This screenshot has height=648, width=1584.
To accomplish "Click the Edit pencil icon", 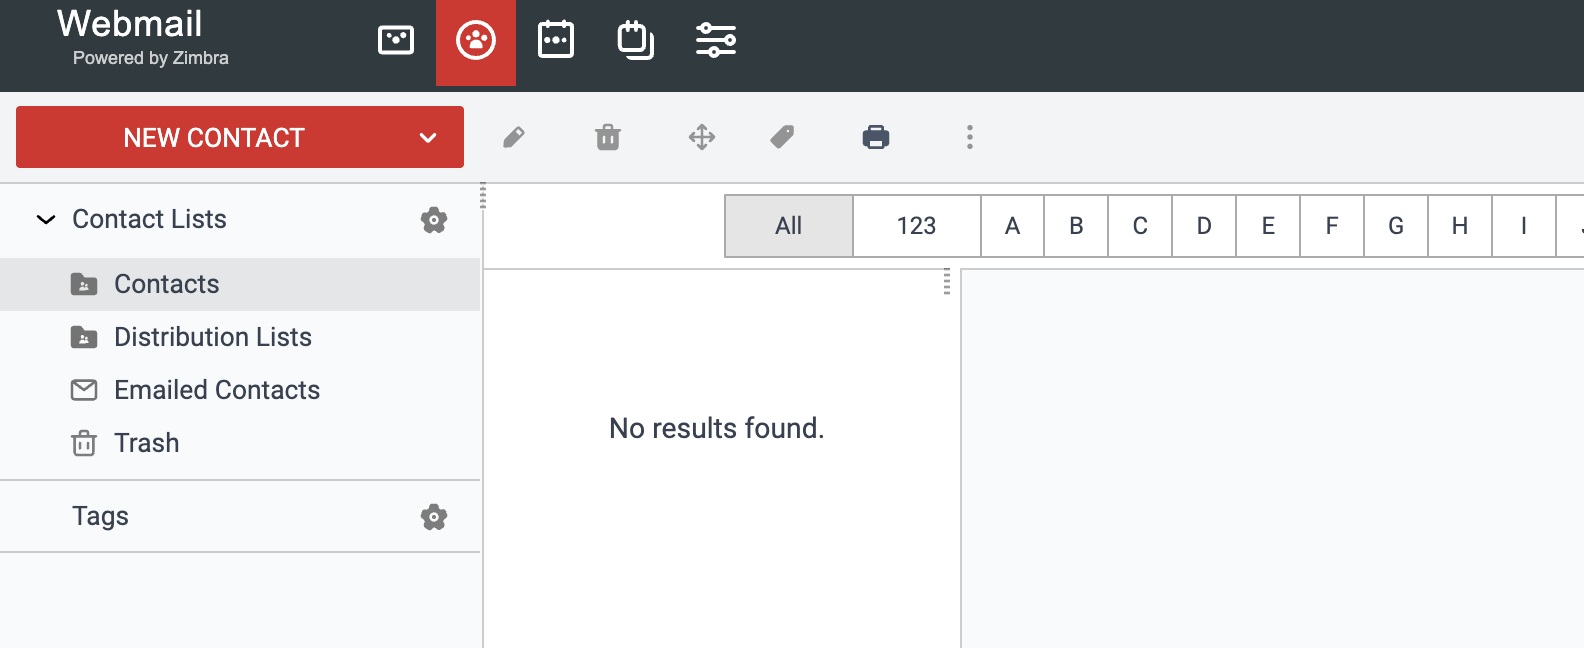I will [x=514, y=137].
